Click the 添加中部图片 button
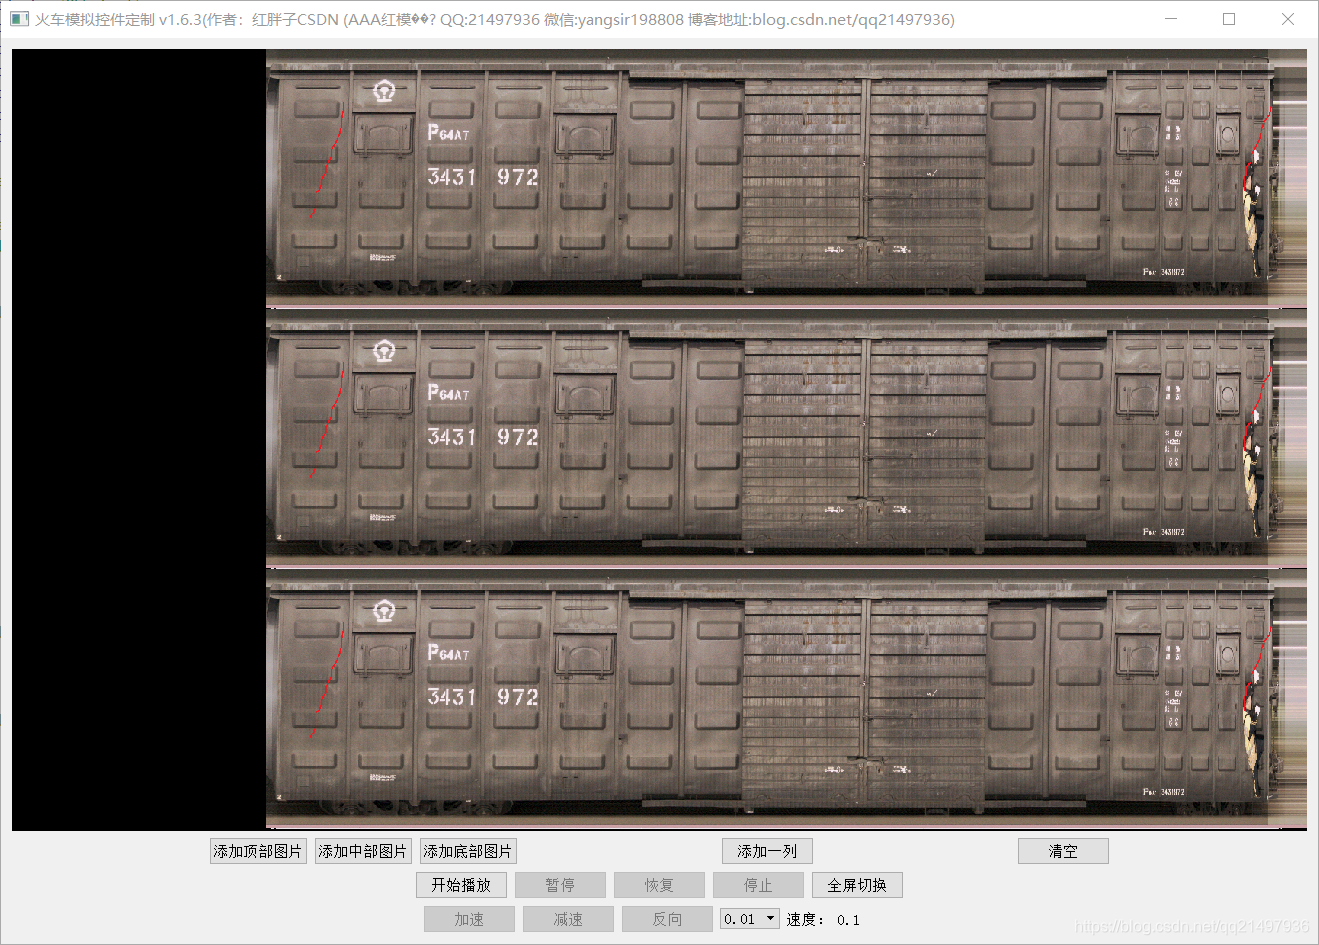 [x=362, y=851]
